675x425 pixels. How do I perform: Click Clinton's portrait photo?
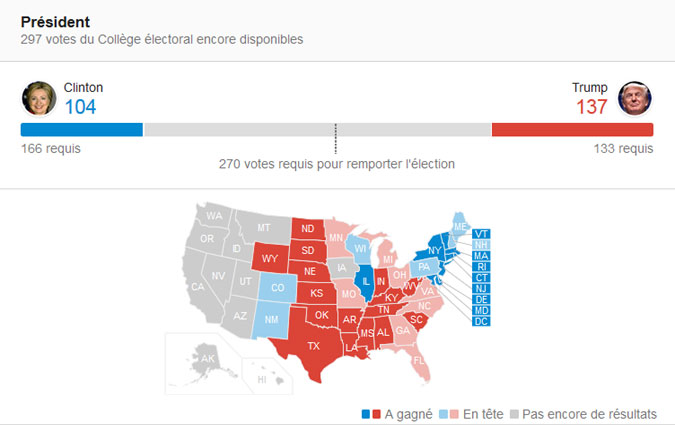pyautogui.click(x=39, y=98)
